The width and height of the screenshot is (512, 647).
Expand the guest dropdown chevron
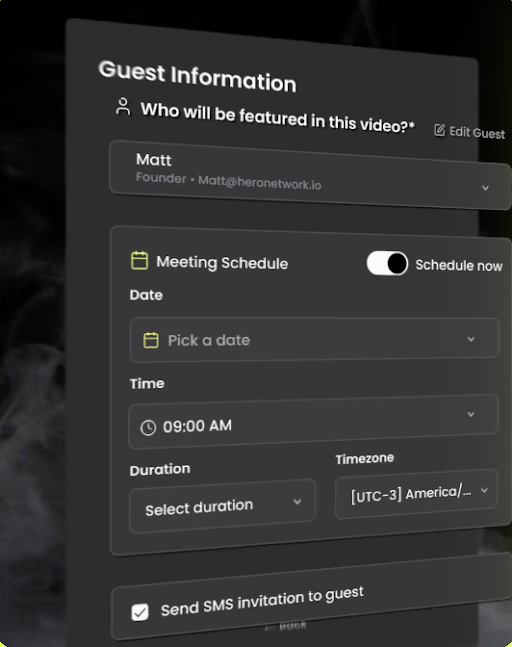point(486,188)
